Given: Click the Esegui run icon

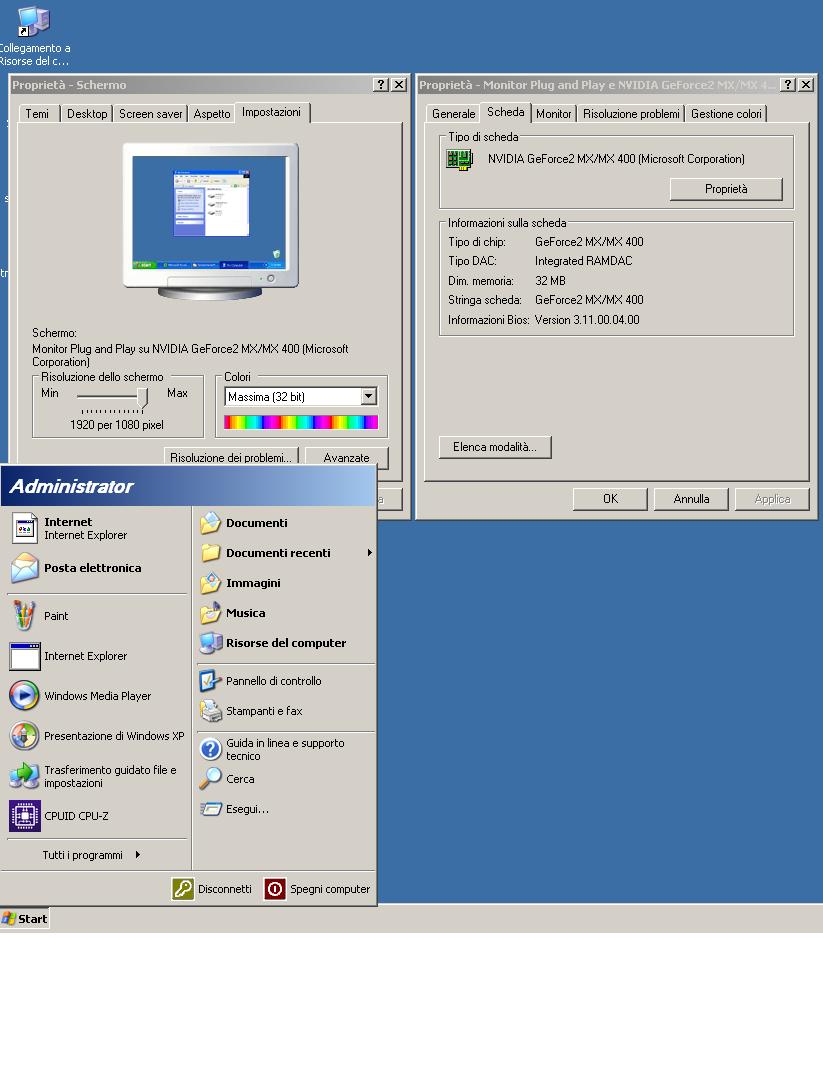Looking at the screenshot, I should pos(210,809).
